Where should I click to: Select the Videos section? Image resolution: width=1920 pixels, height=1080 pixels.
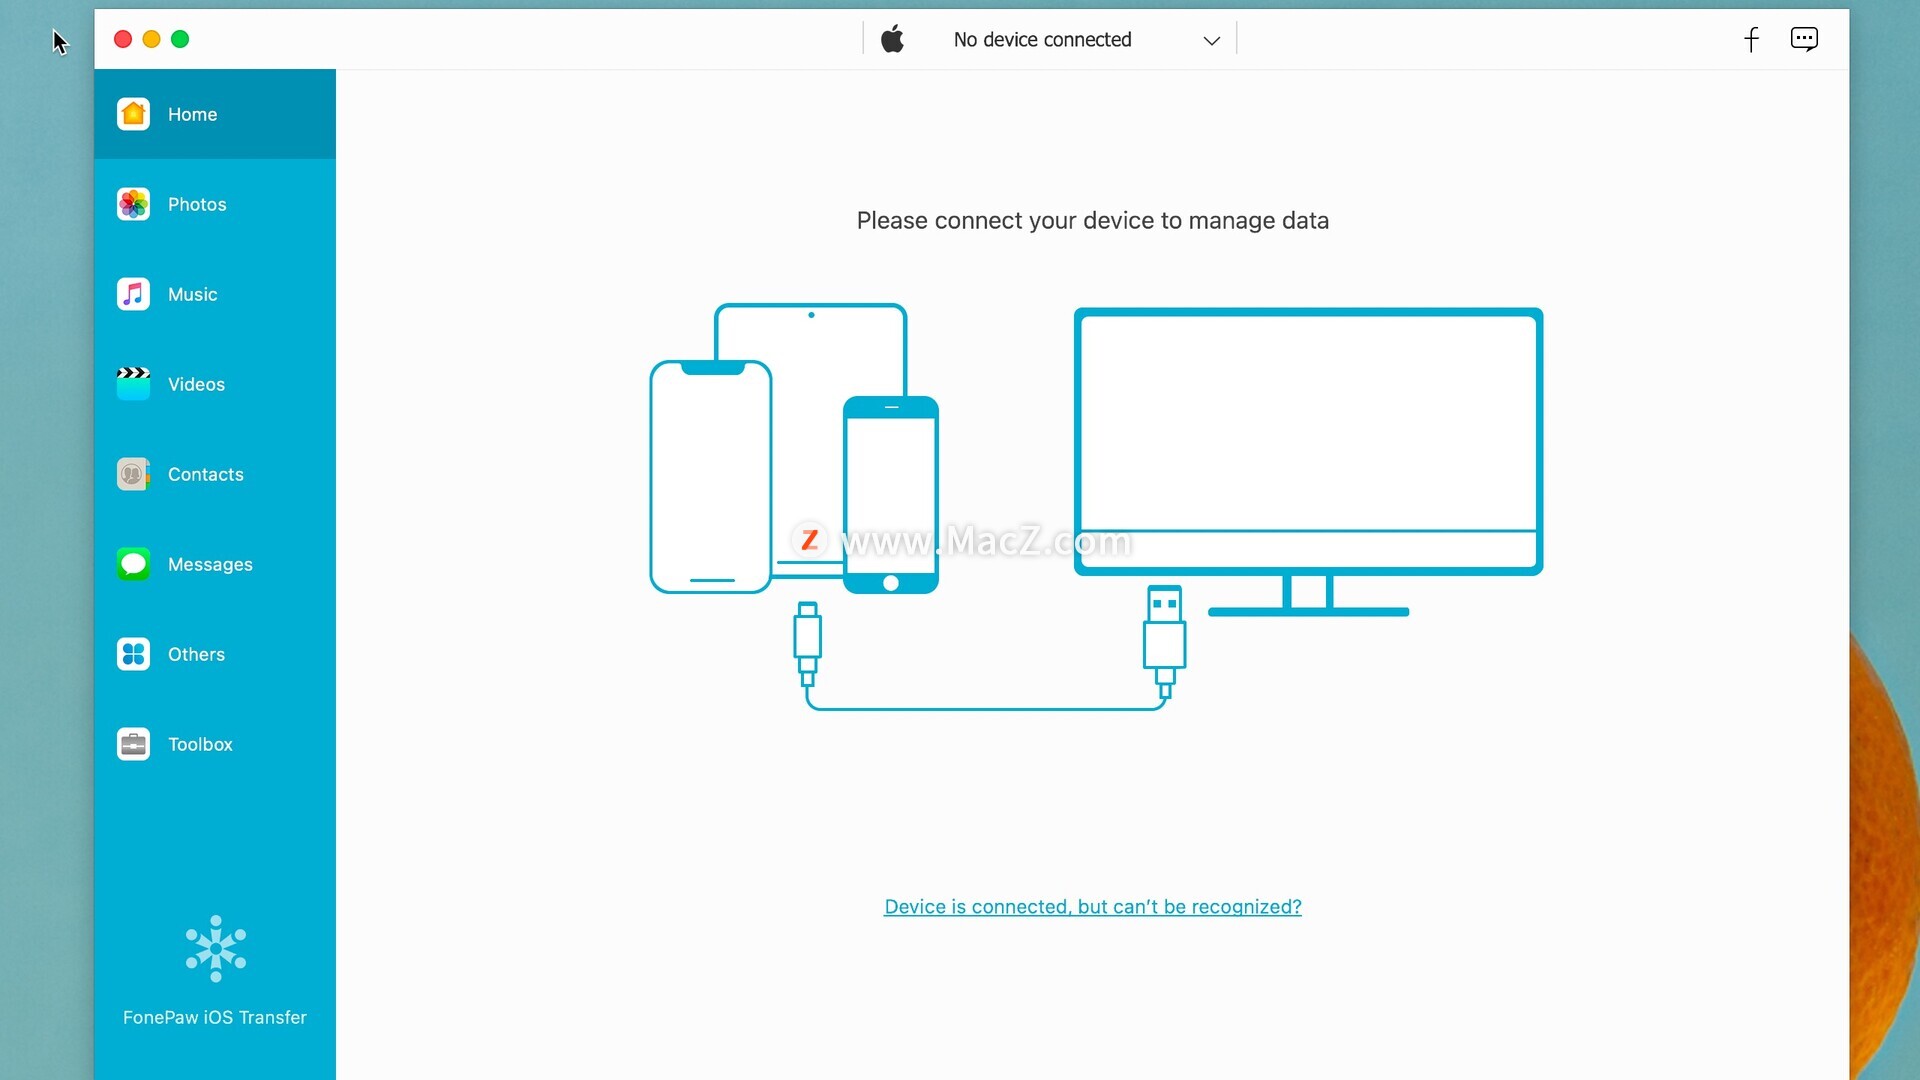[215, 384]
